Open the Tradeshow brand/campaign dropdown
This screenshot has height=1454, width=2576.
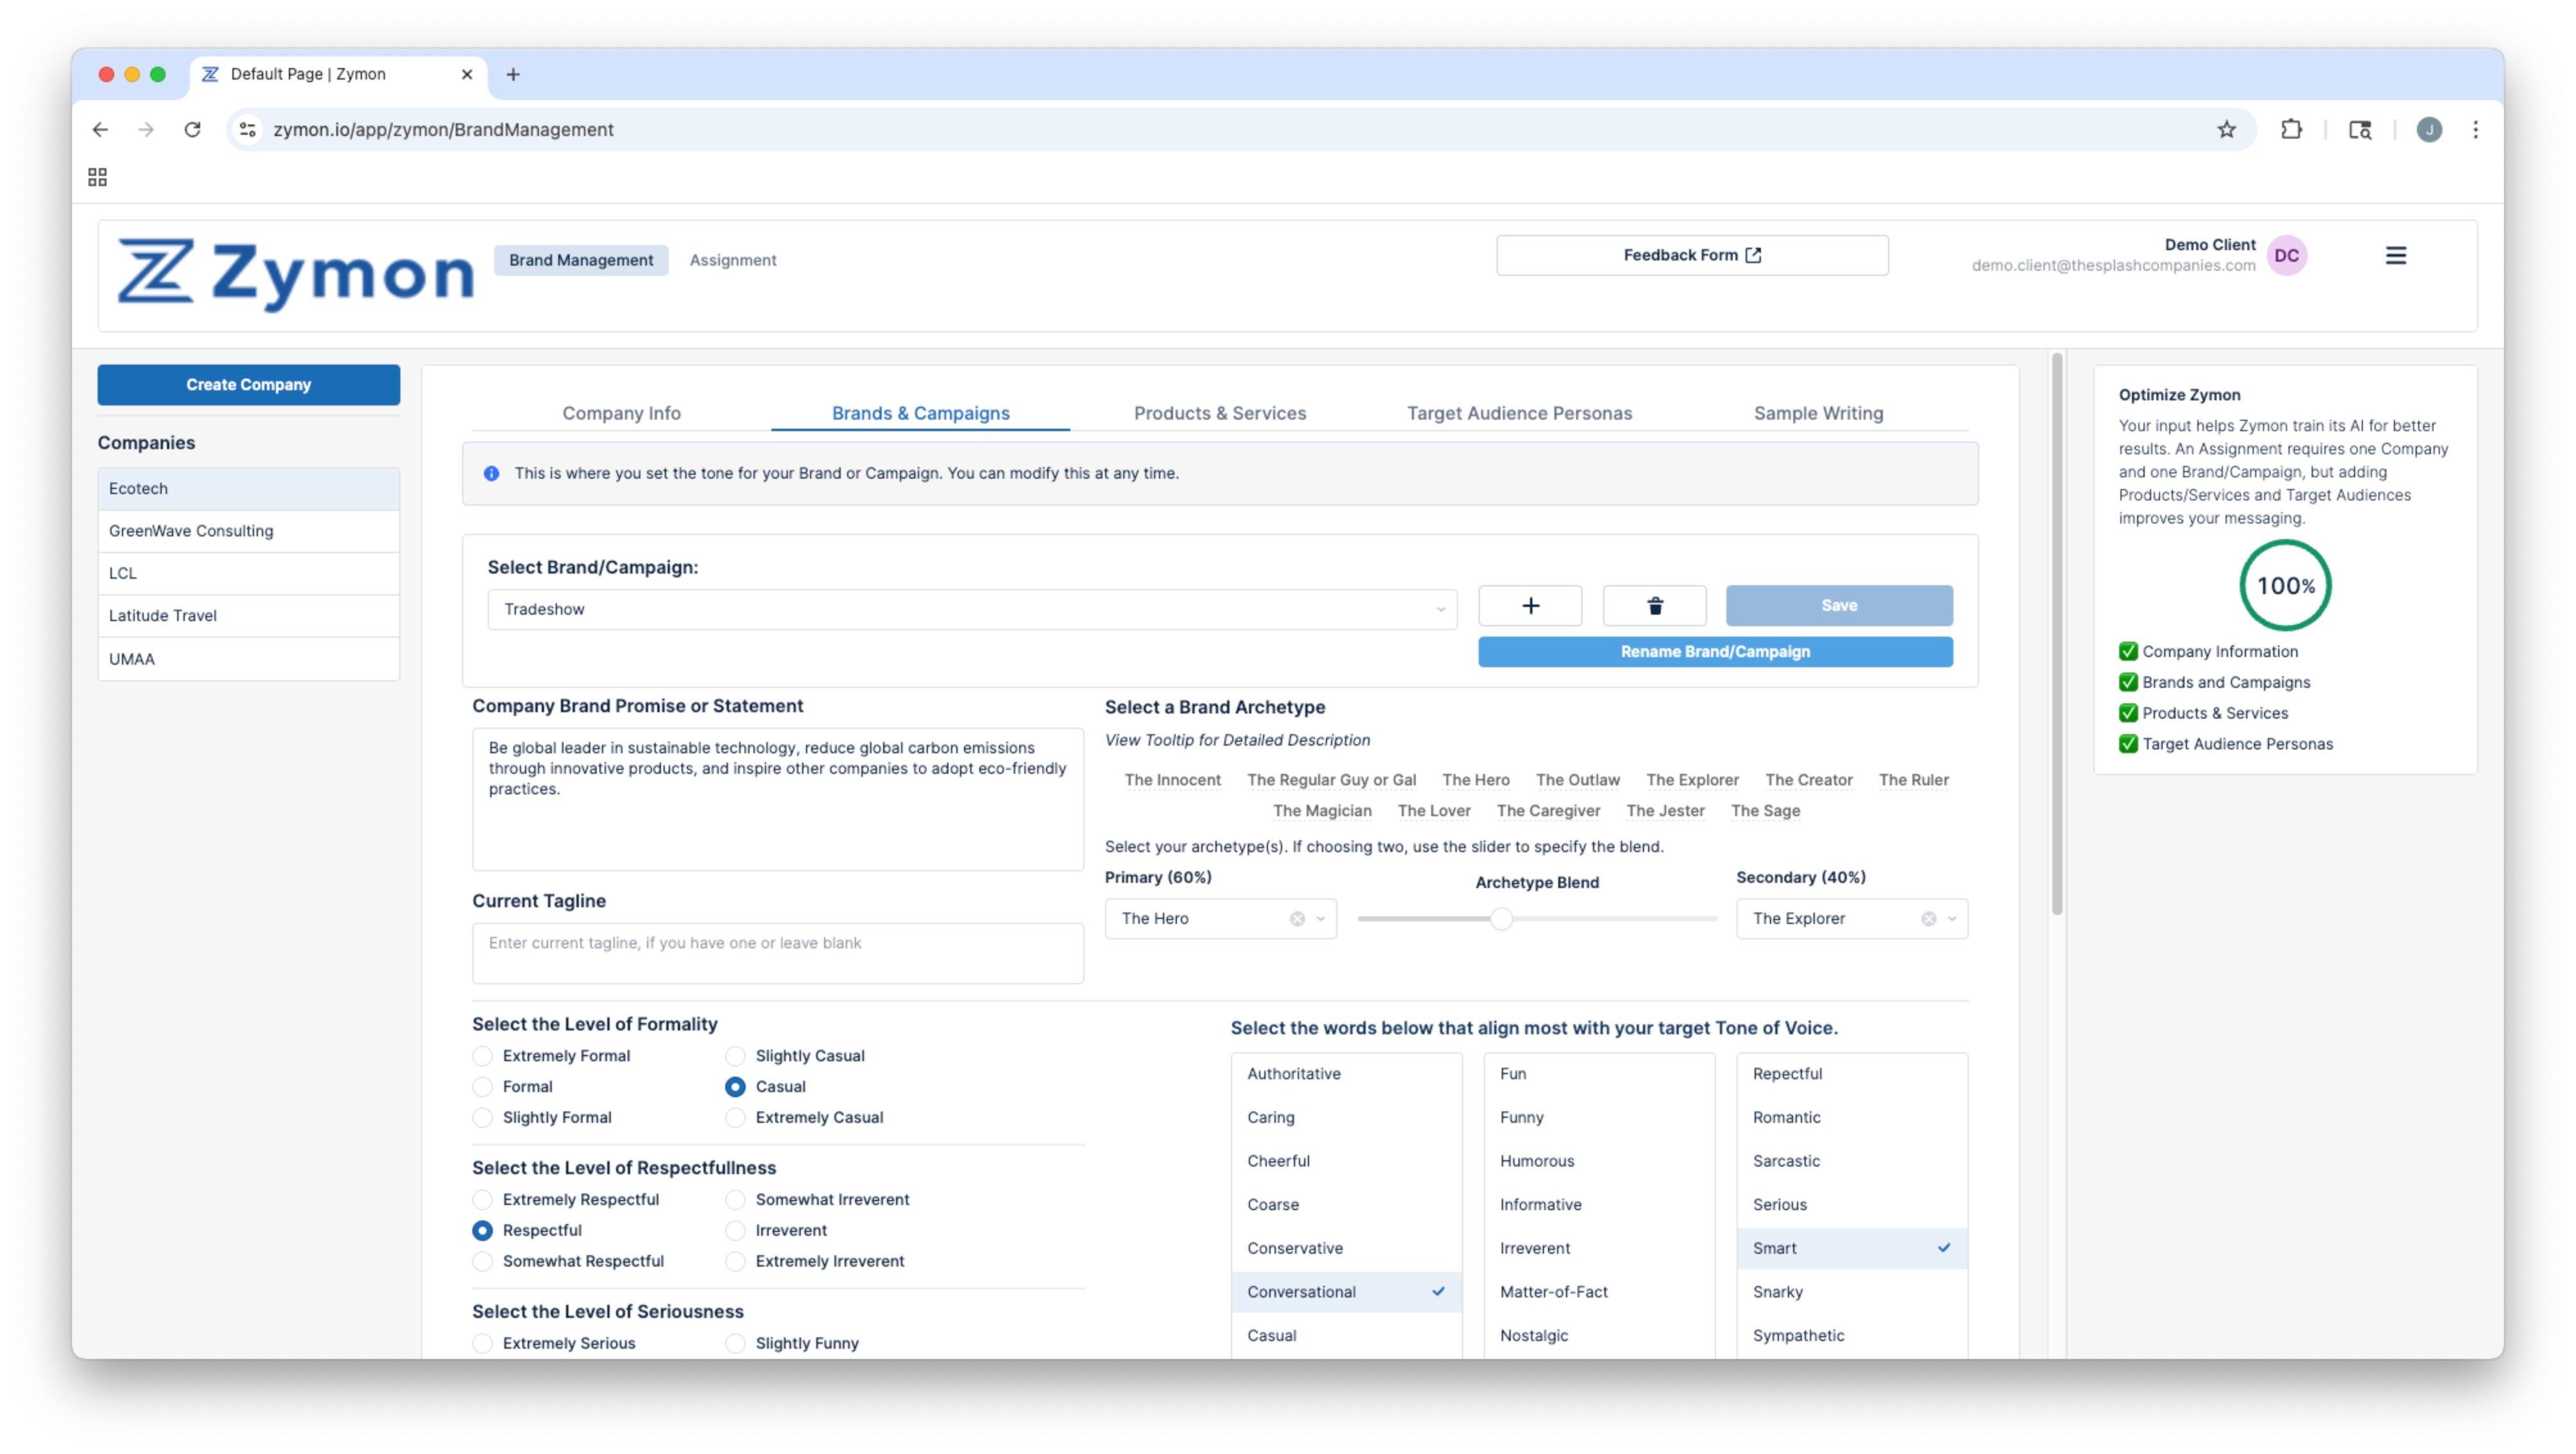coord(972,609)
